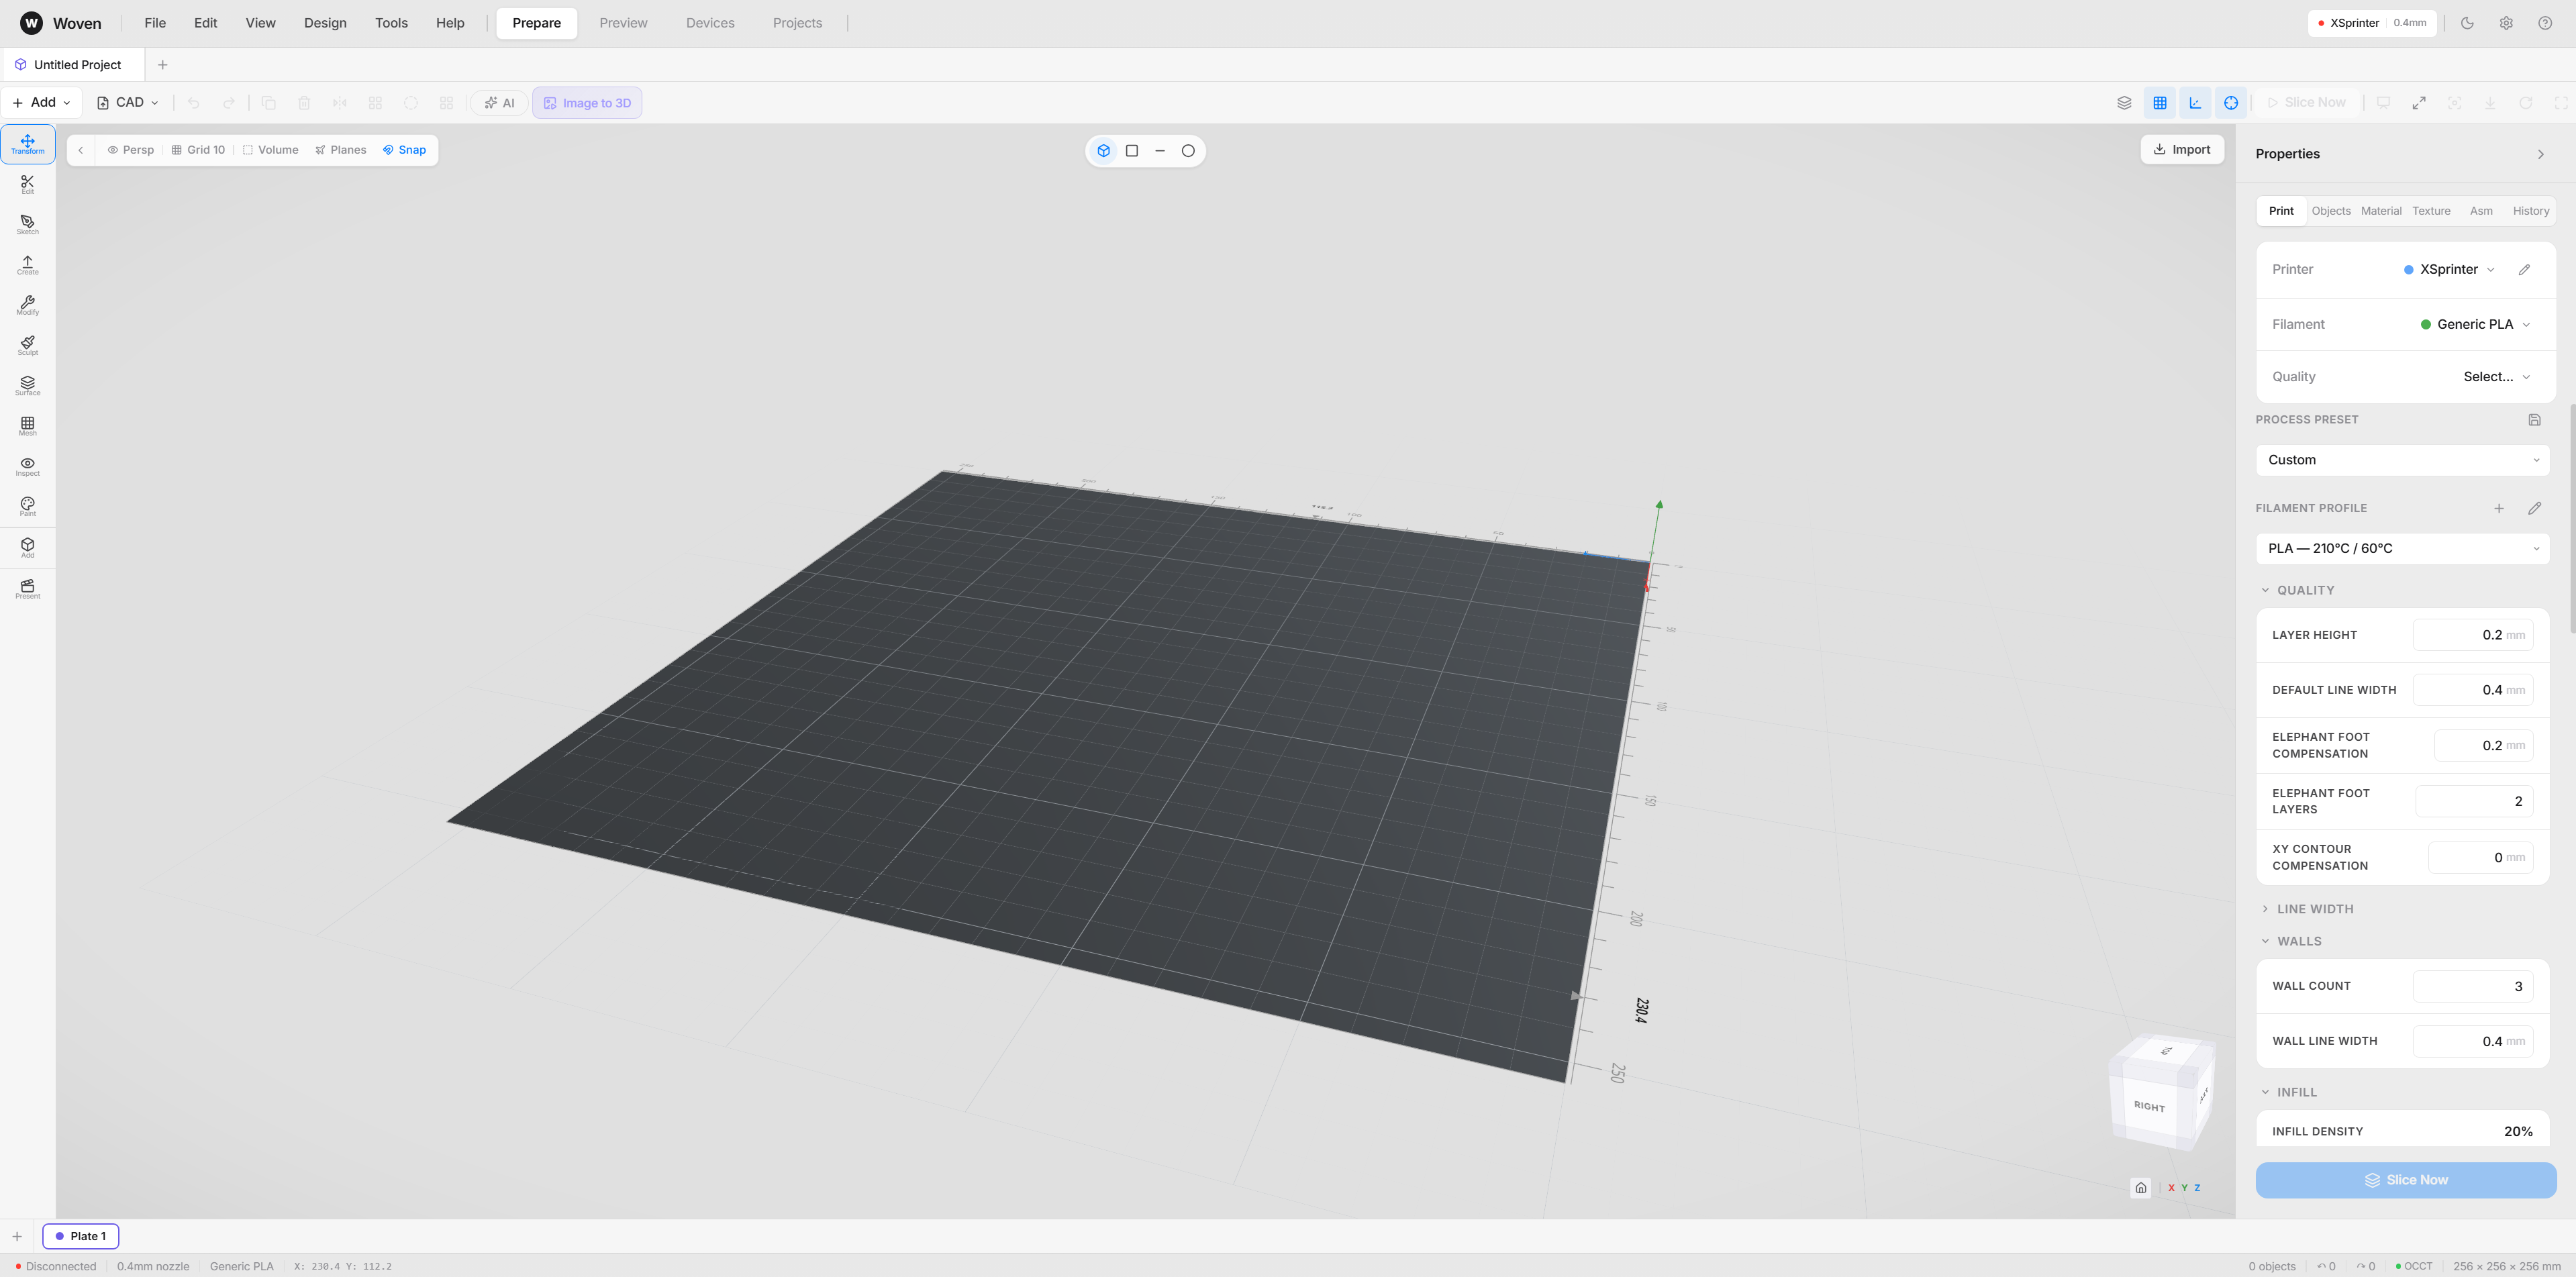Edit the Wall Count value field
This screenshot has height=1277, width=2576.
2474,986
